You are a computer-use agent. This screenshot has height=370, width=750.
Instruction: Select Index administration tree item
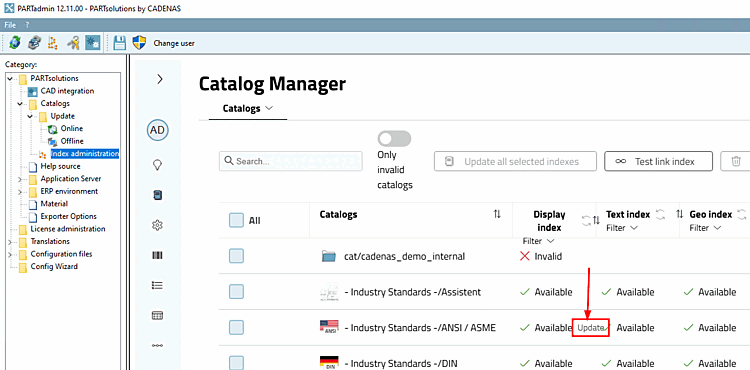(85, 153)
